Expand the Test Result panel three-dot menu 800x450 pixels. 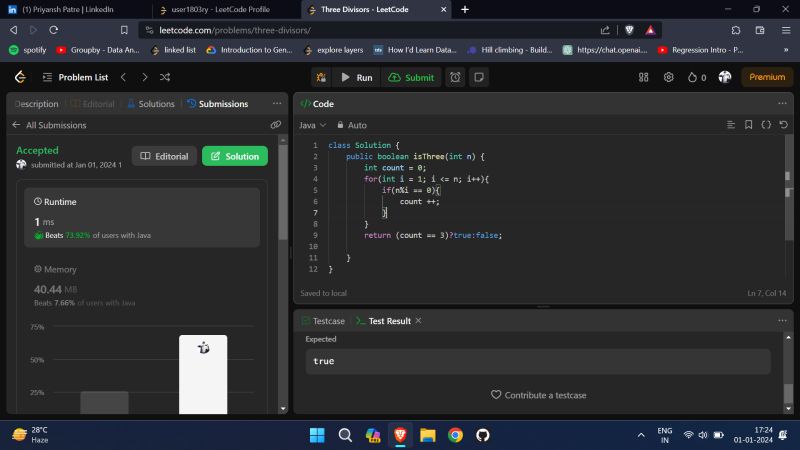pos(782,320)
